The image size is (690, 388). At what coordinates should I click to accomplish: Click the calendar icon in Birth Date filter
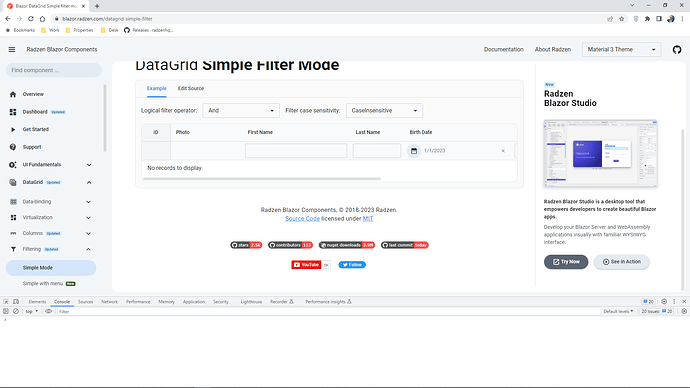coord(414,151)
